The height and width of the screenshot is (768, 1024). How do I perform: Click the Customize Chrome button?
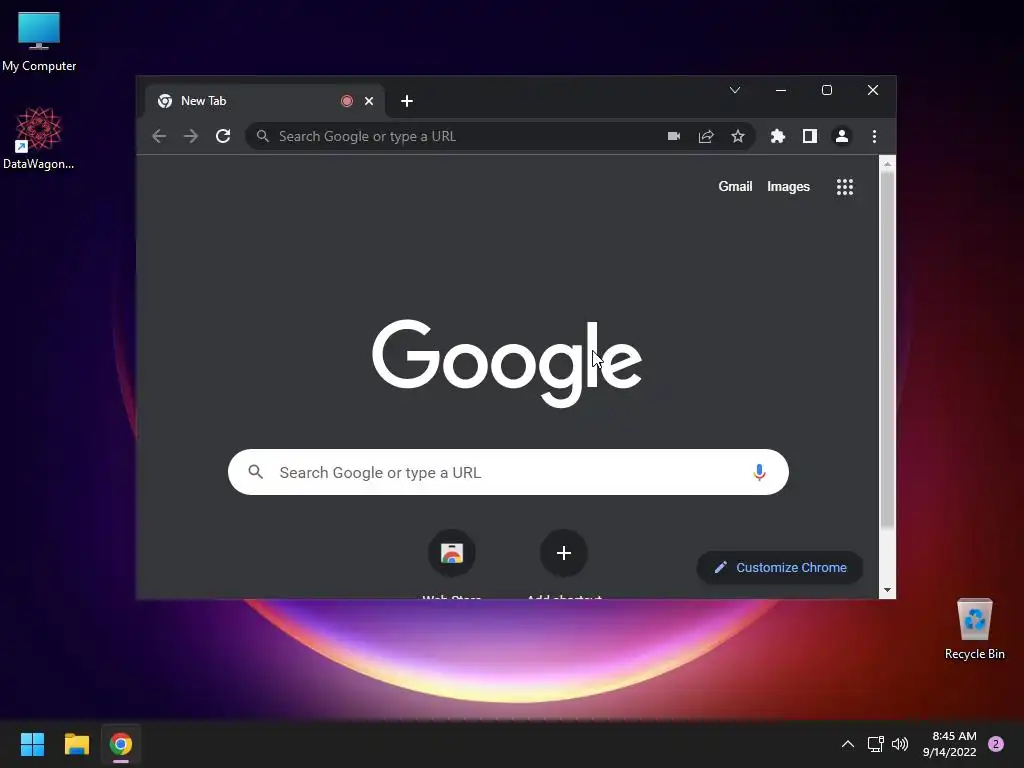tap(780, 568)
